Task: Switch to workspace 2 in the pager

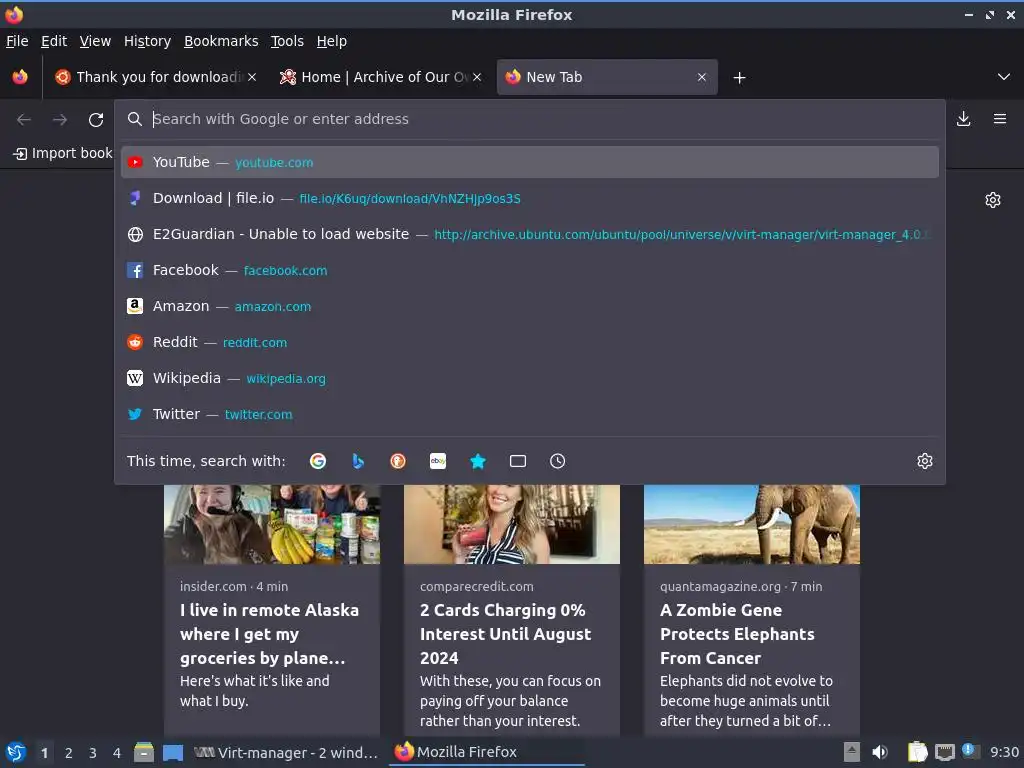Action: [x=69, y=753]
